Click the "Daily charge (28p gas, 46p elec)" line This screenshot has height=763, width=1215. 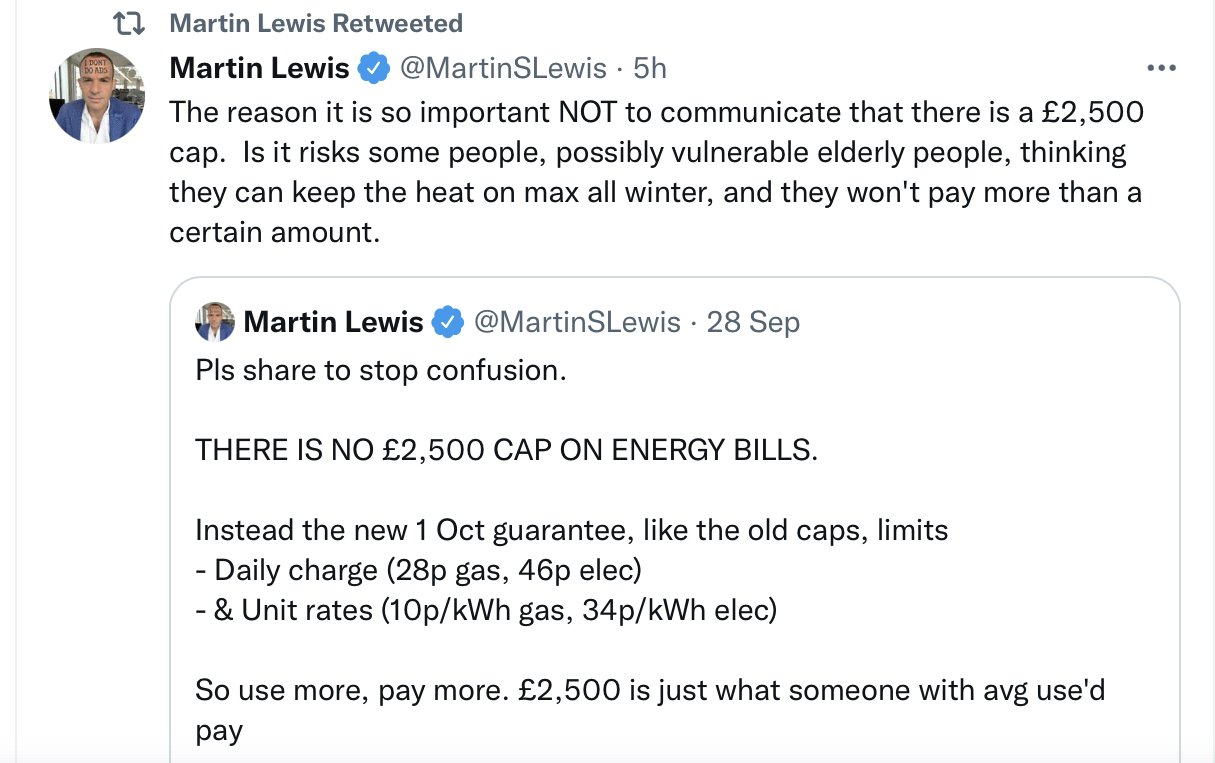point(418,570)
